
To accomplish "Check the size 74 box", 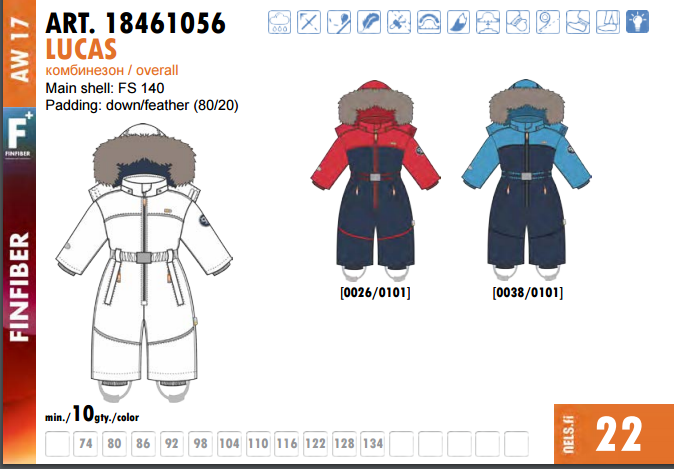I will (x=87, y=444).
